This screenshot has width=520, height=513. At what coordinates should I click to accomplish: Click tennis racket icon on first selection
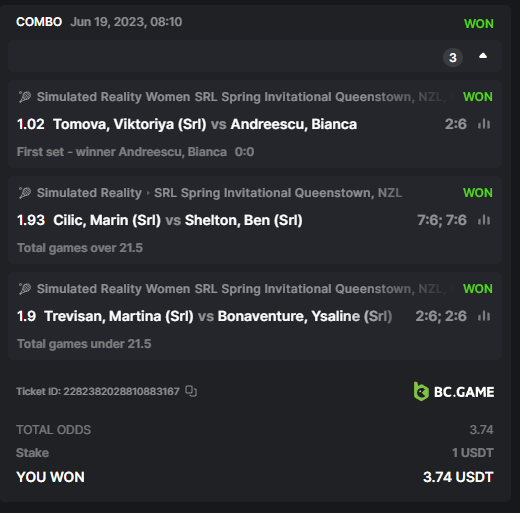pos(25,97)
